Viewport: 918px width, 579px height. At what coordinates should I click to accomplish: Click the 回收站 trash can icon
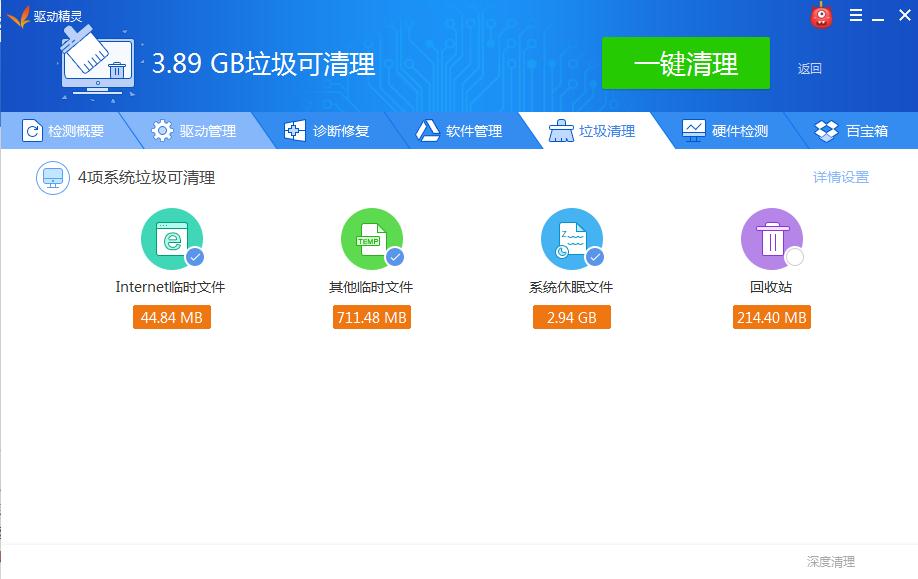(x=772, y=239)
